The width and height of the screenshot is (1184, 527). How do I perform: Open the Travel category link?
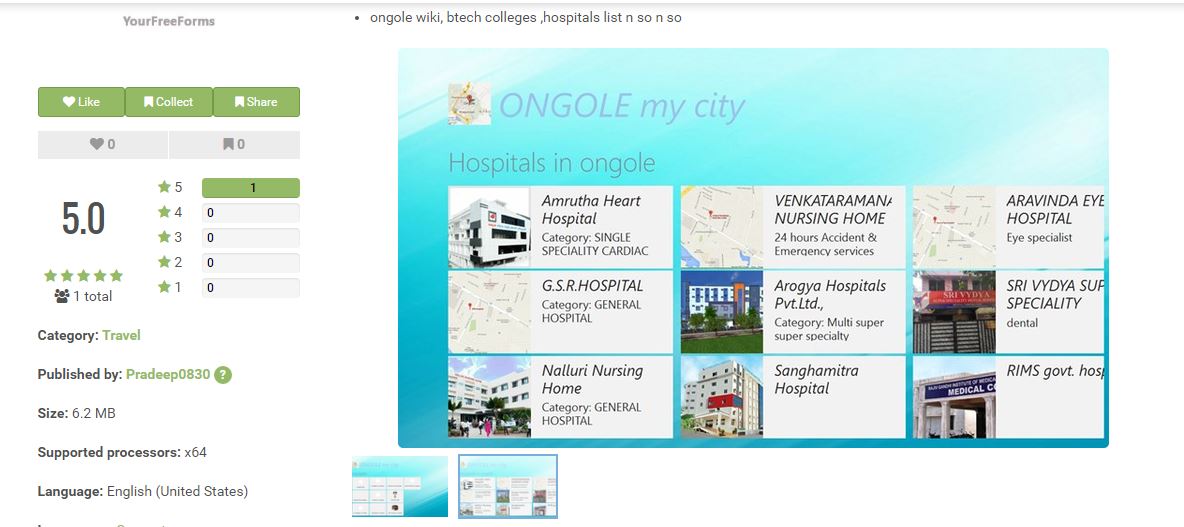coord(121,335)
